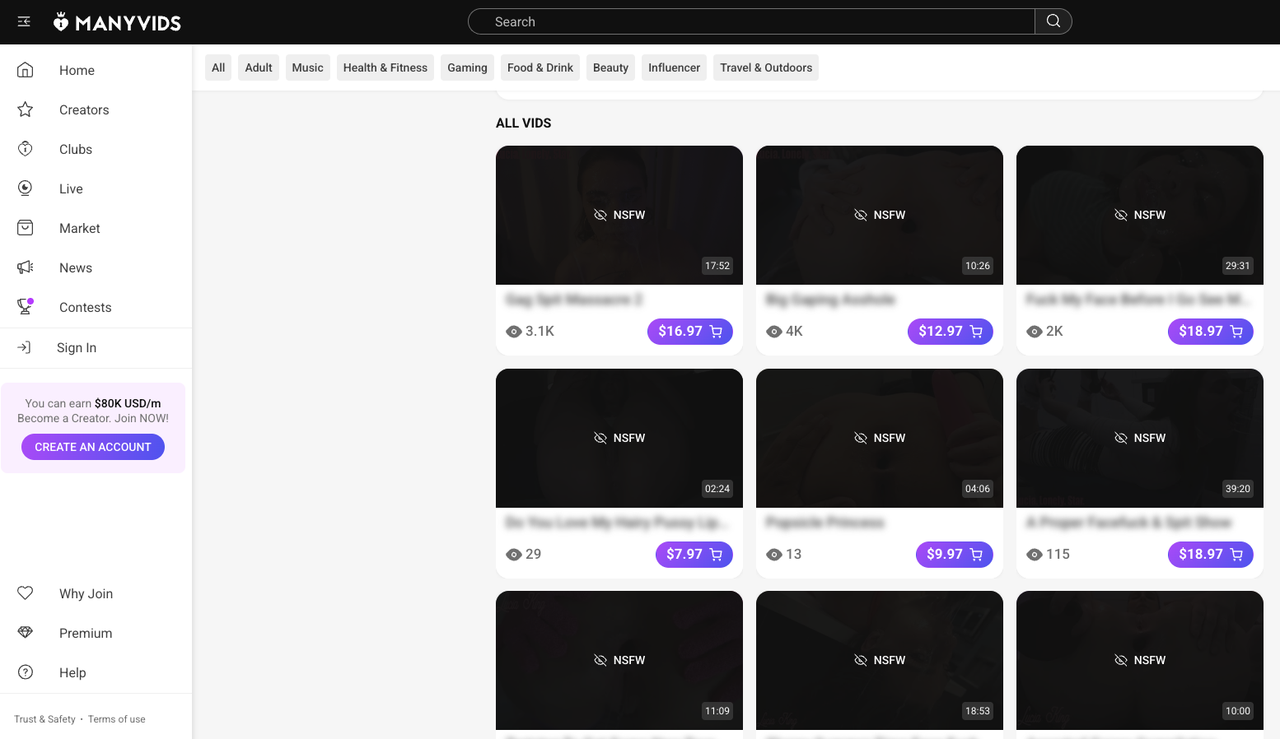Go to the Live section icon

point(25,189)
